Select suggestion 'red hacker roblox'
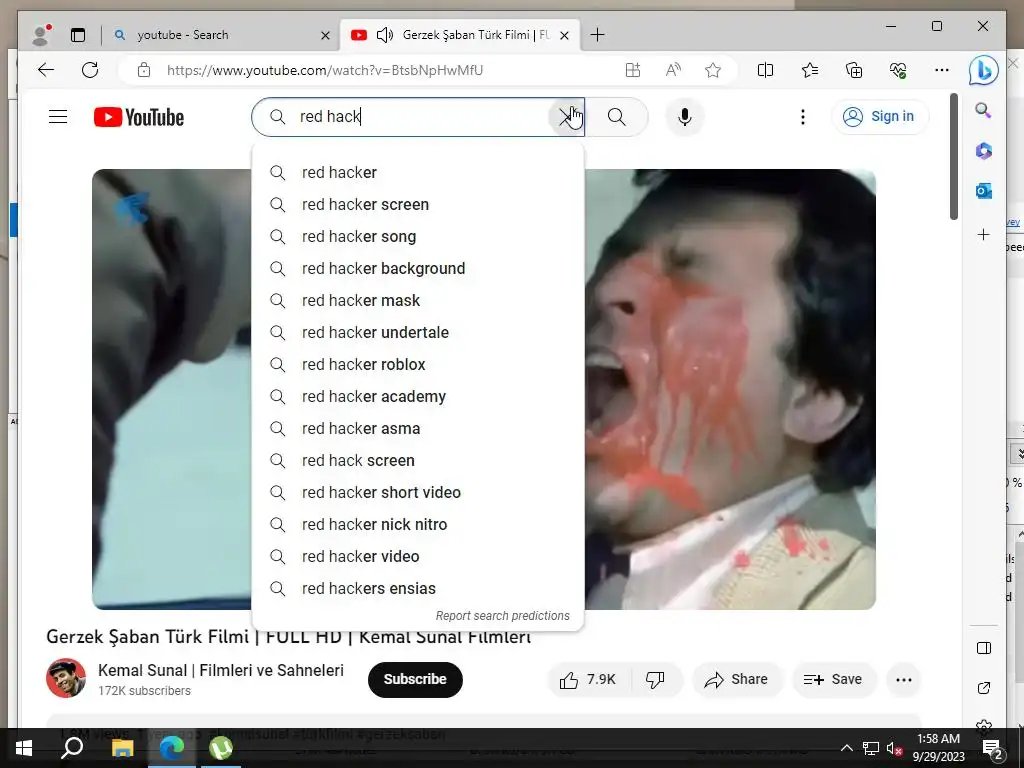Image resolution: width=1024 pixels, height=768 pixels. [x=418, y=364]
